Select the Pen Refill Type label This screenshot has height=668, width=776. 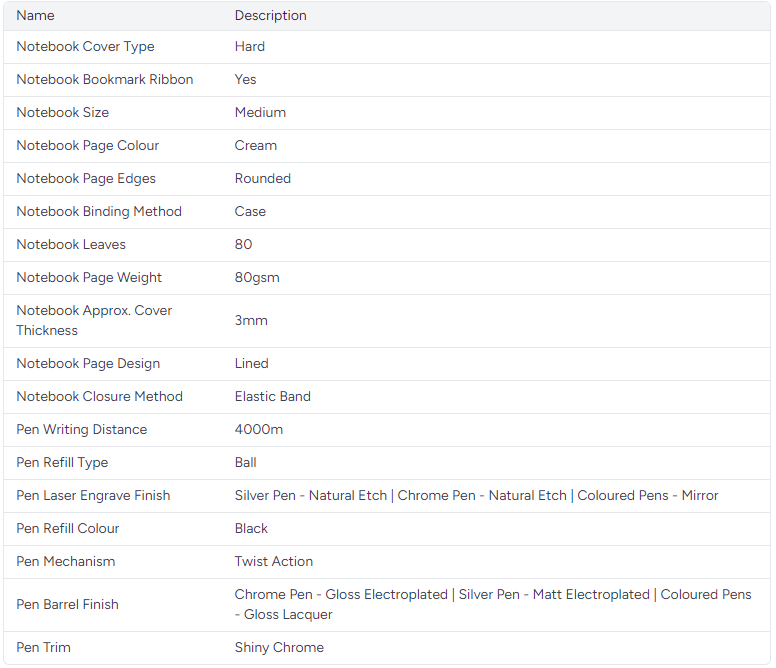(62, 463)
